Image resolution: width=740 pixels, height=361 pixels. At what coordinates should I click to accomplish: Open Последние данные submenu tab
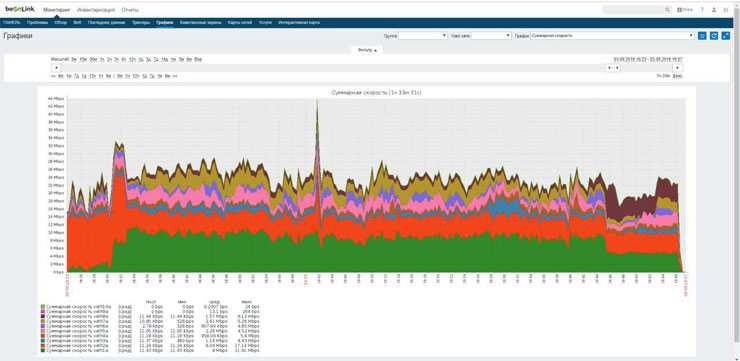pos(107,22)
